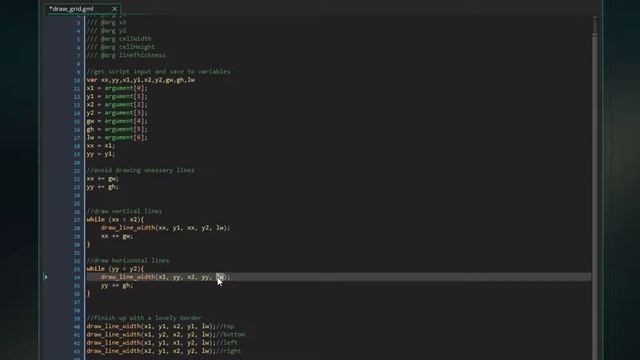Click the 'y1 = argument[1];' line
Screen dimensions: 640x360
point(117,96)
